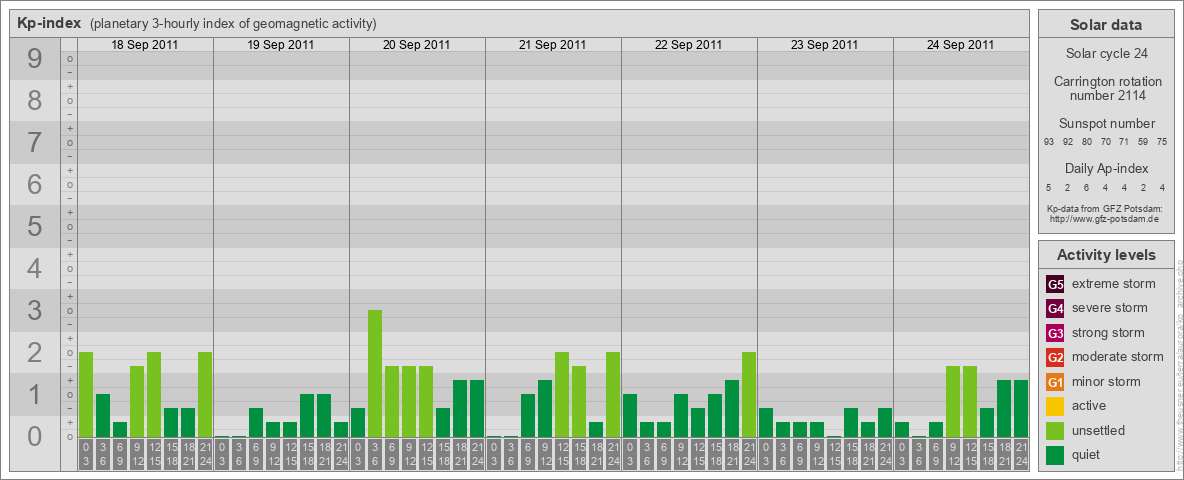Click the G2 moderate storm icon

tap(1056, 357)
